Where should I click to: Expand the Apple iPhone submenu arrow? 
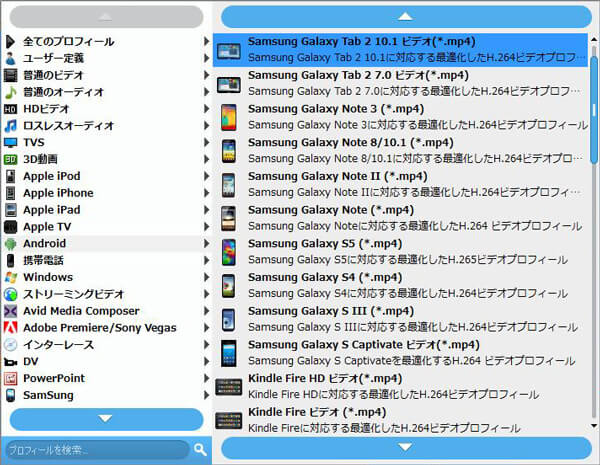[206, 193]
